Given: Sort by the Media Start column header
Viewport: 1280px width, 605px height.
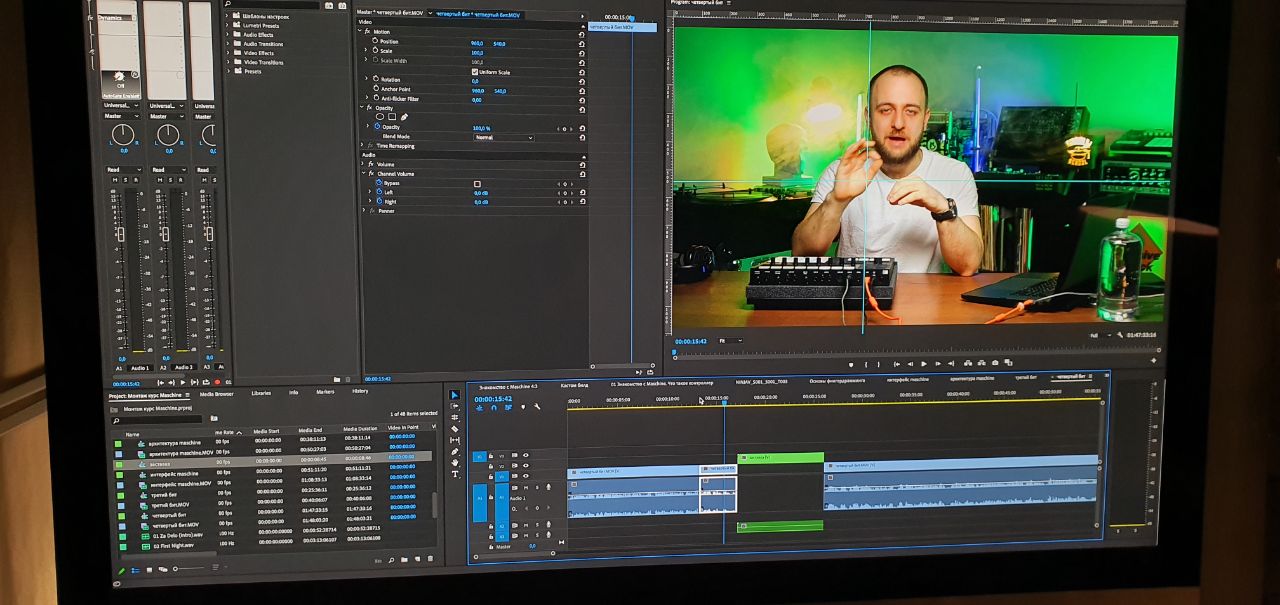Looking at the screenshot, I should [266, 431].
